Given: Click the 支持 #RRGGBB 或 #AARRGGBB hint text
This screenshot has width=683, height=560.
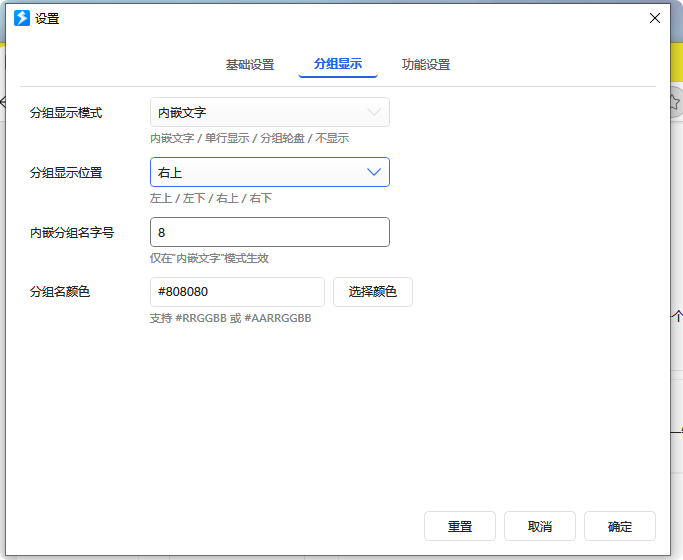Looking at the screenshot, I should coord(230,318).
